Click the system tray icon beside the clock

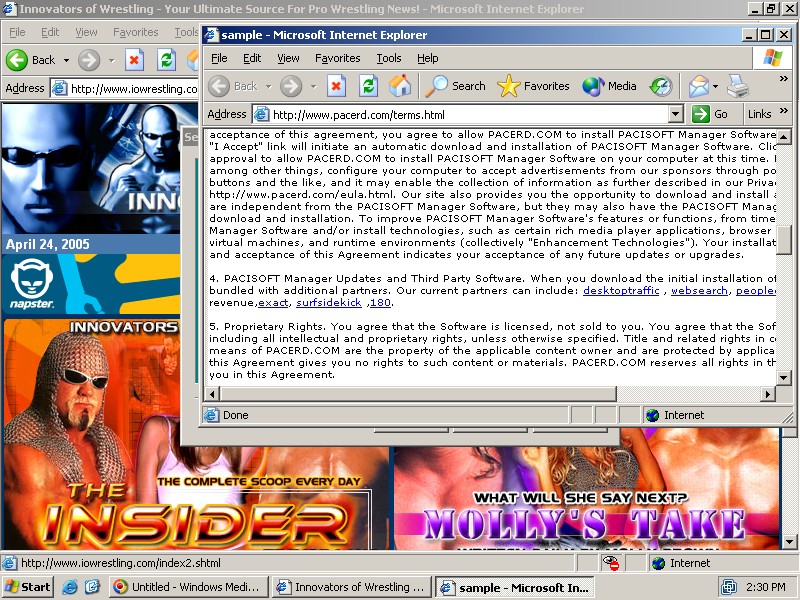pyautogui.click(x=729, y=587)
